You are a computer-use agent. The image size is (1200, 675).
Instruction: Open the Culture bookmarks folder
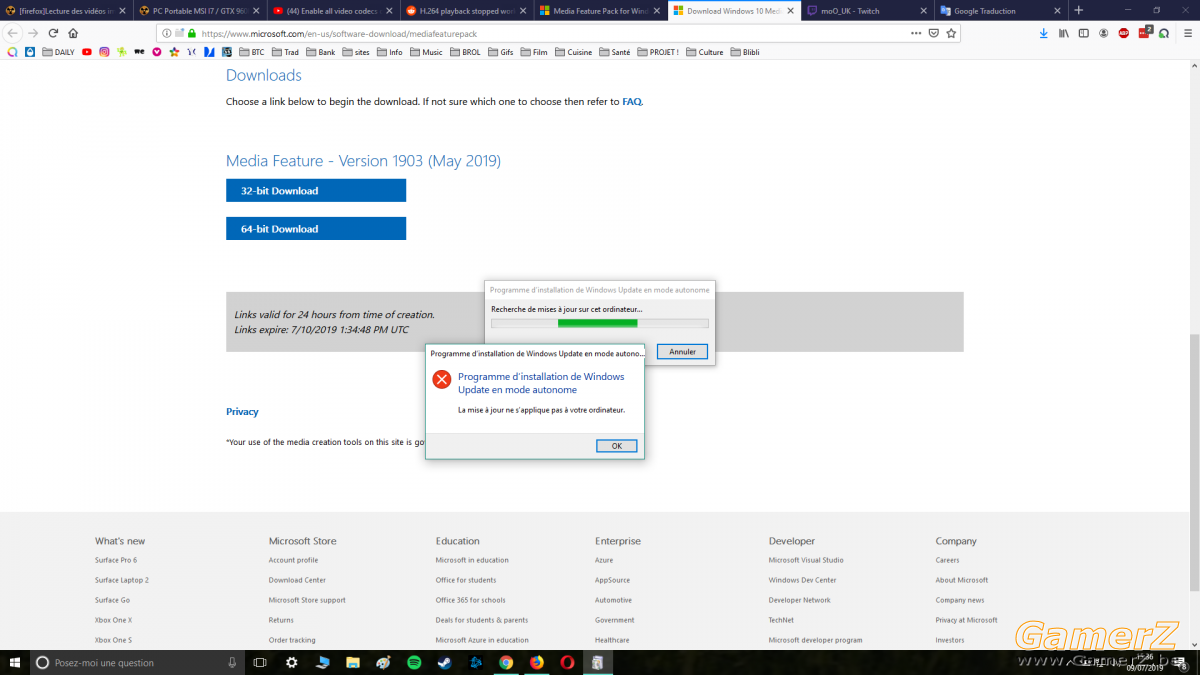coord(705,52)
